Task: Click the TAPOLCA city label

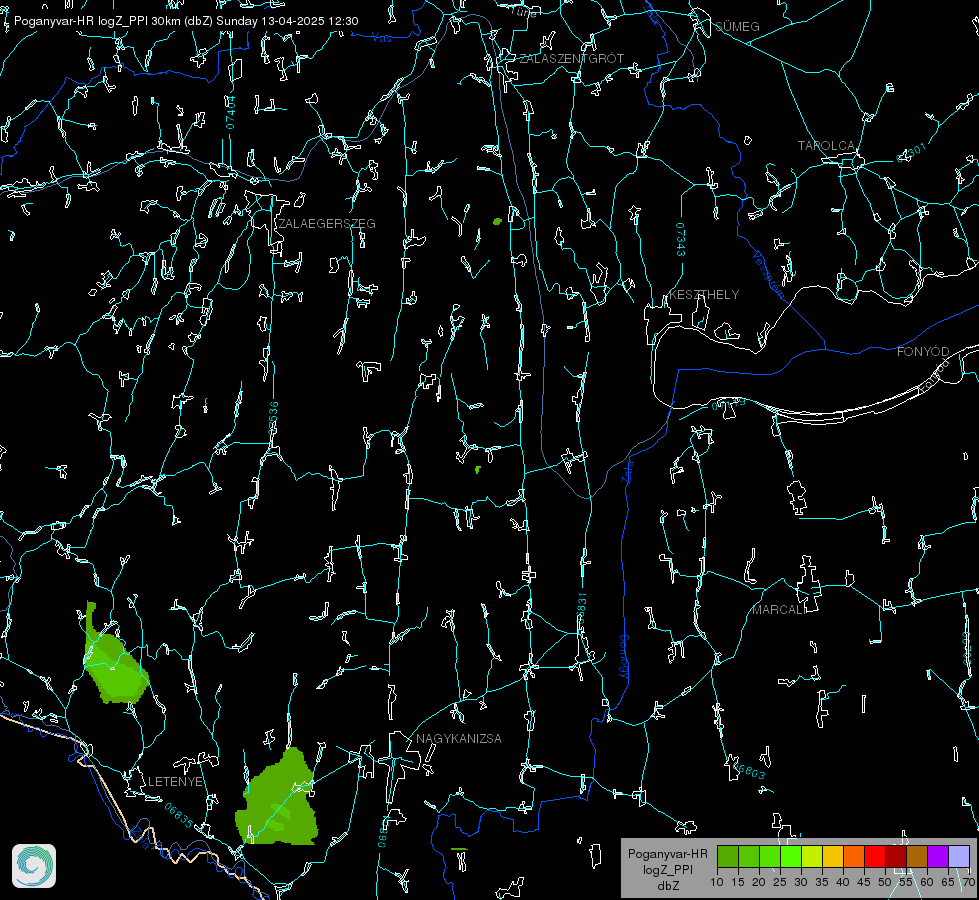Action: [826, 146]
